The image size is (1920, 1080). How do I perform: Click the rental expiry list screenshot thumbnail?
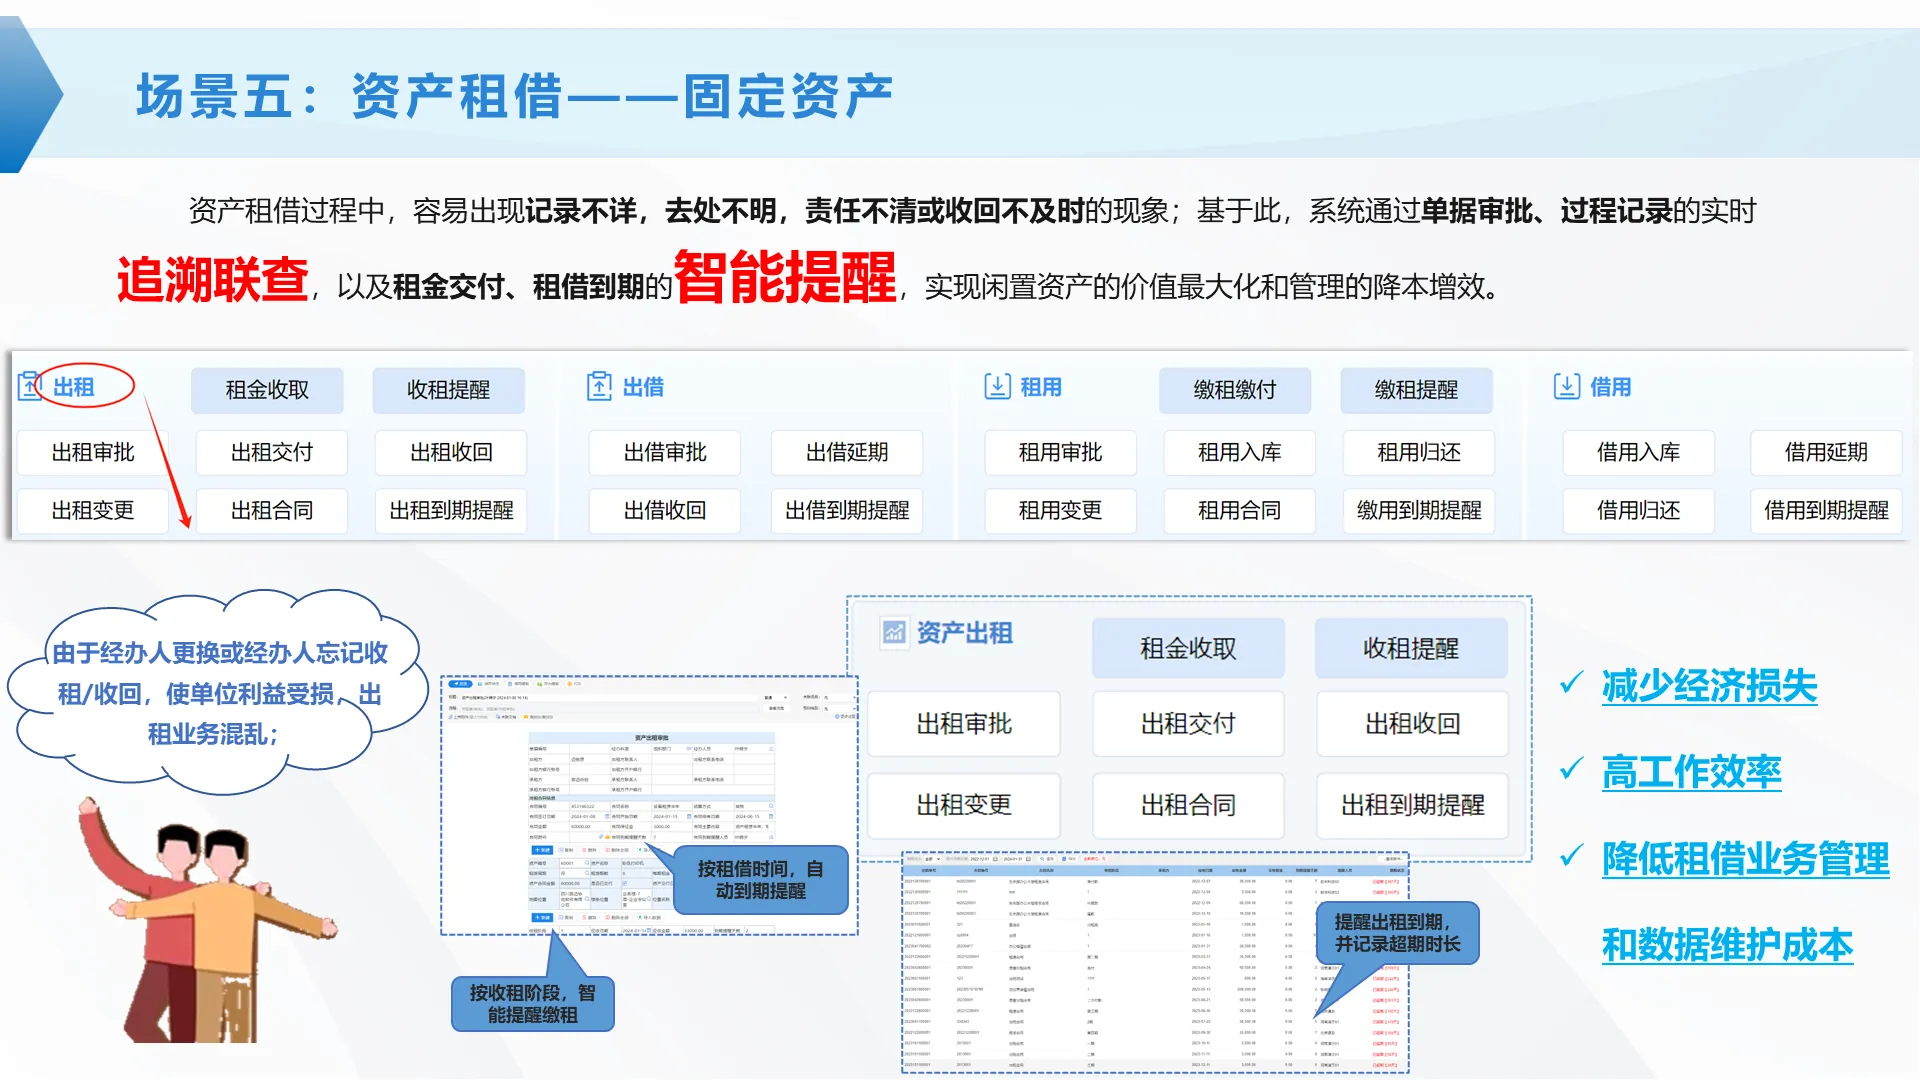(1155, 963)
